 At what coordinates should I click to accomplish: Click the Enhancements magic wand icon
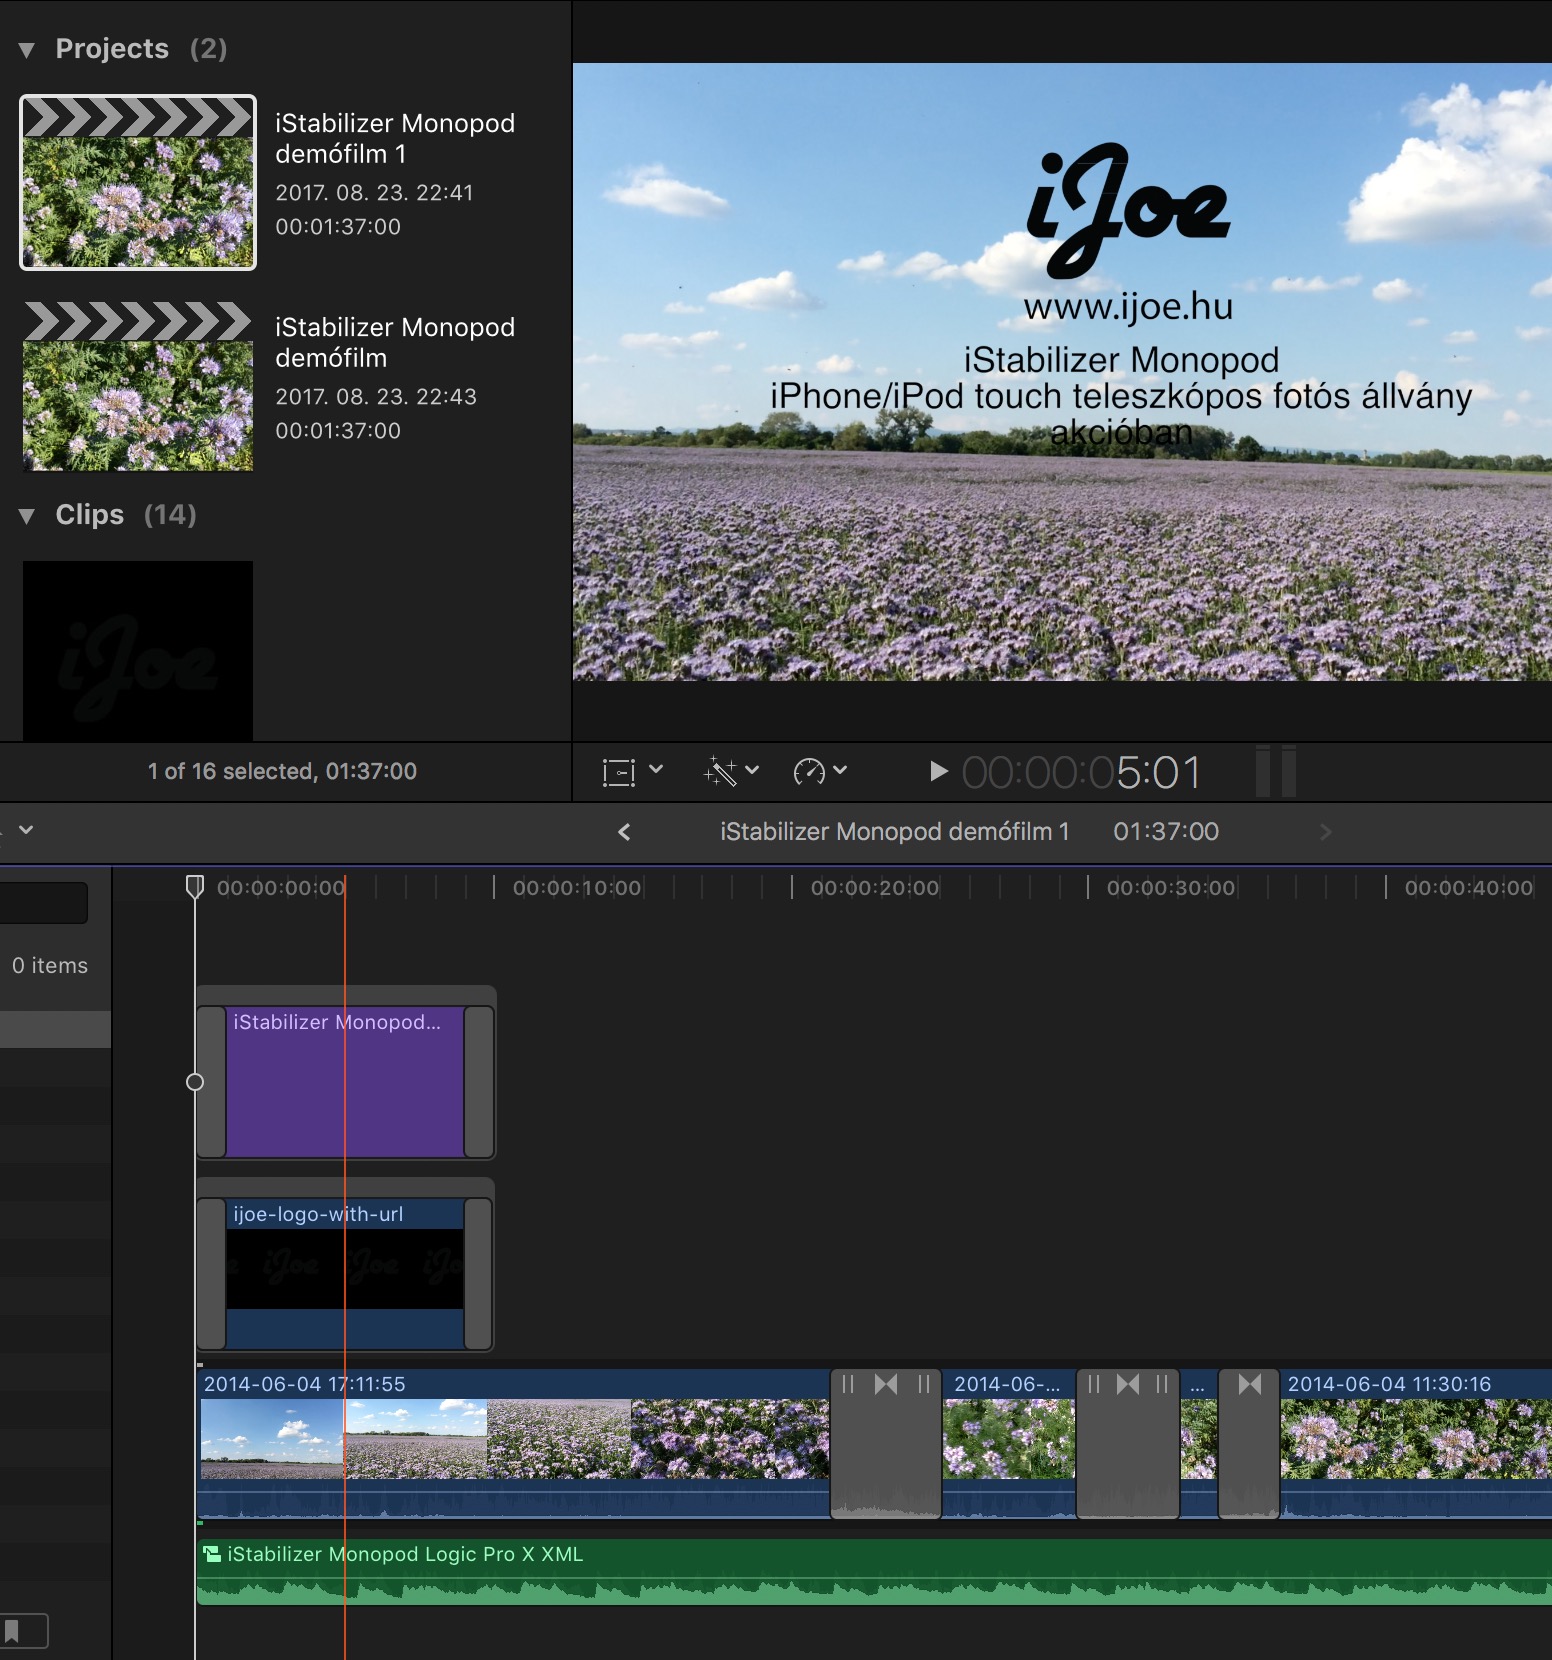click(x=720, y=771)
